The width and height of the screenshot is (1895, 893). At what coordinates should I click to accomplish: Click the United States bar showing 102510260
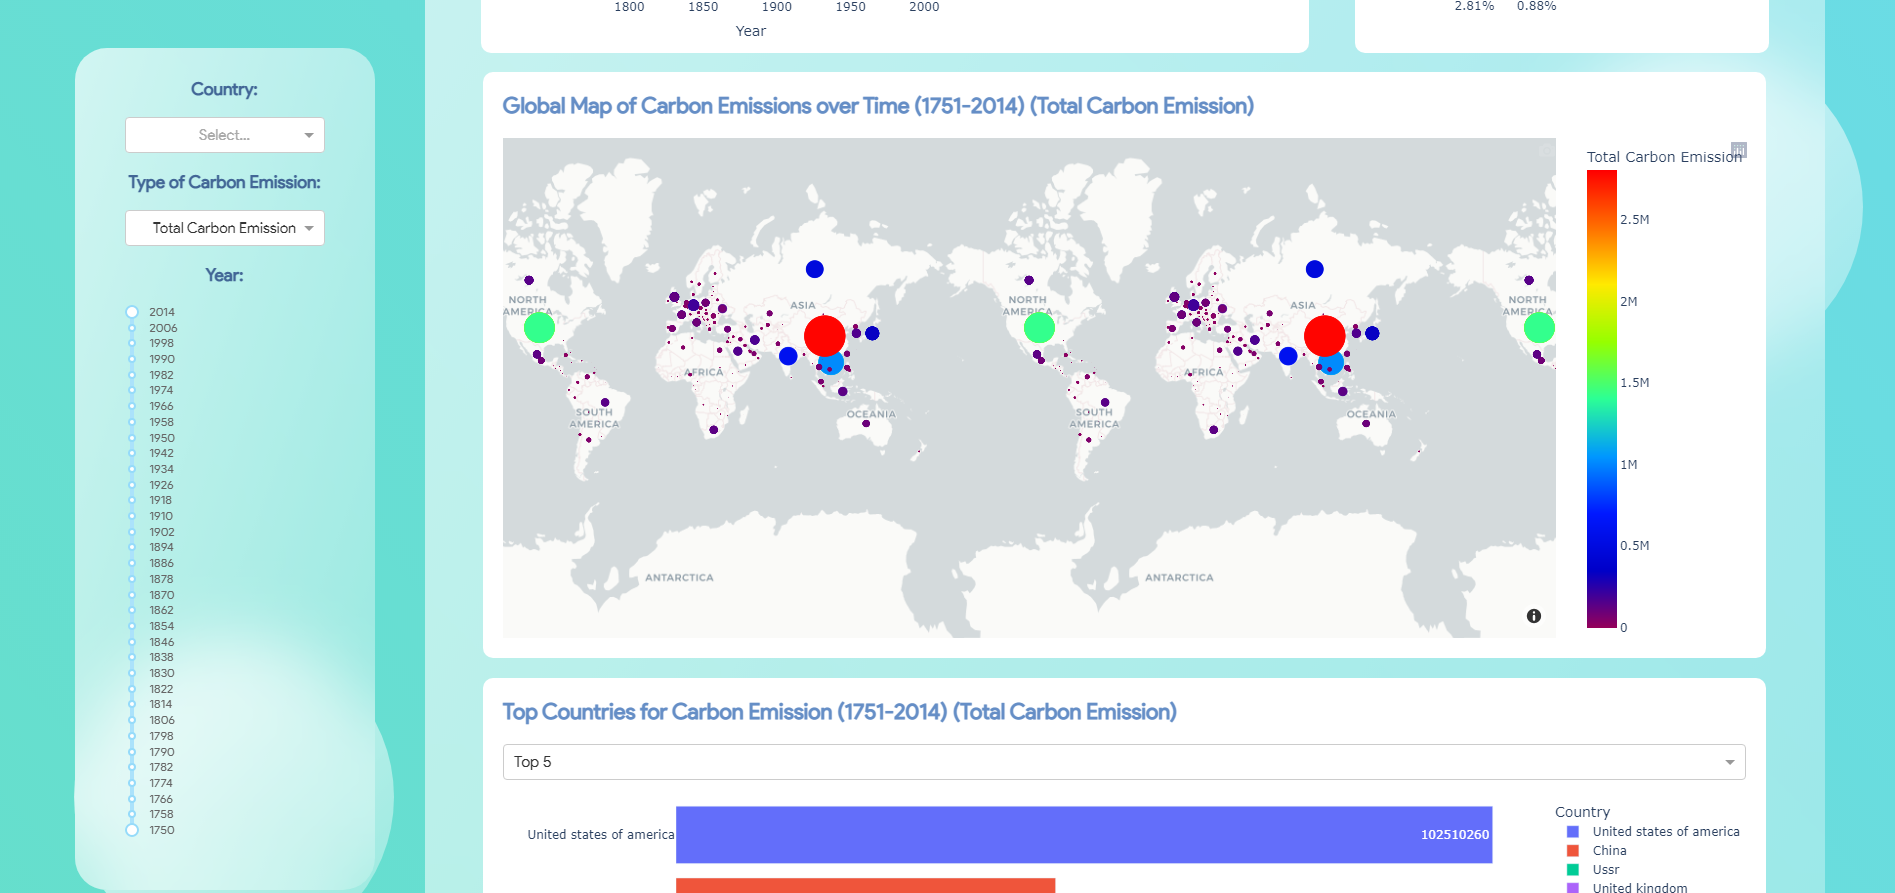[x=1084, y=835]
